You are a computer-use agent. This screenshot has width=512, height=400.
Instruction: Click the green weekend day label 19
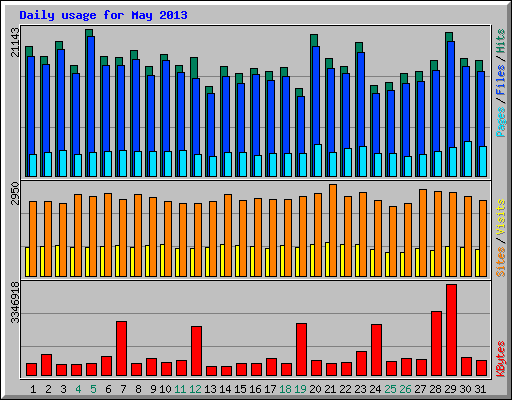[300, 389]
